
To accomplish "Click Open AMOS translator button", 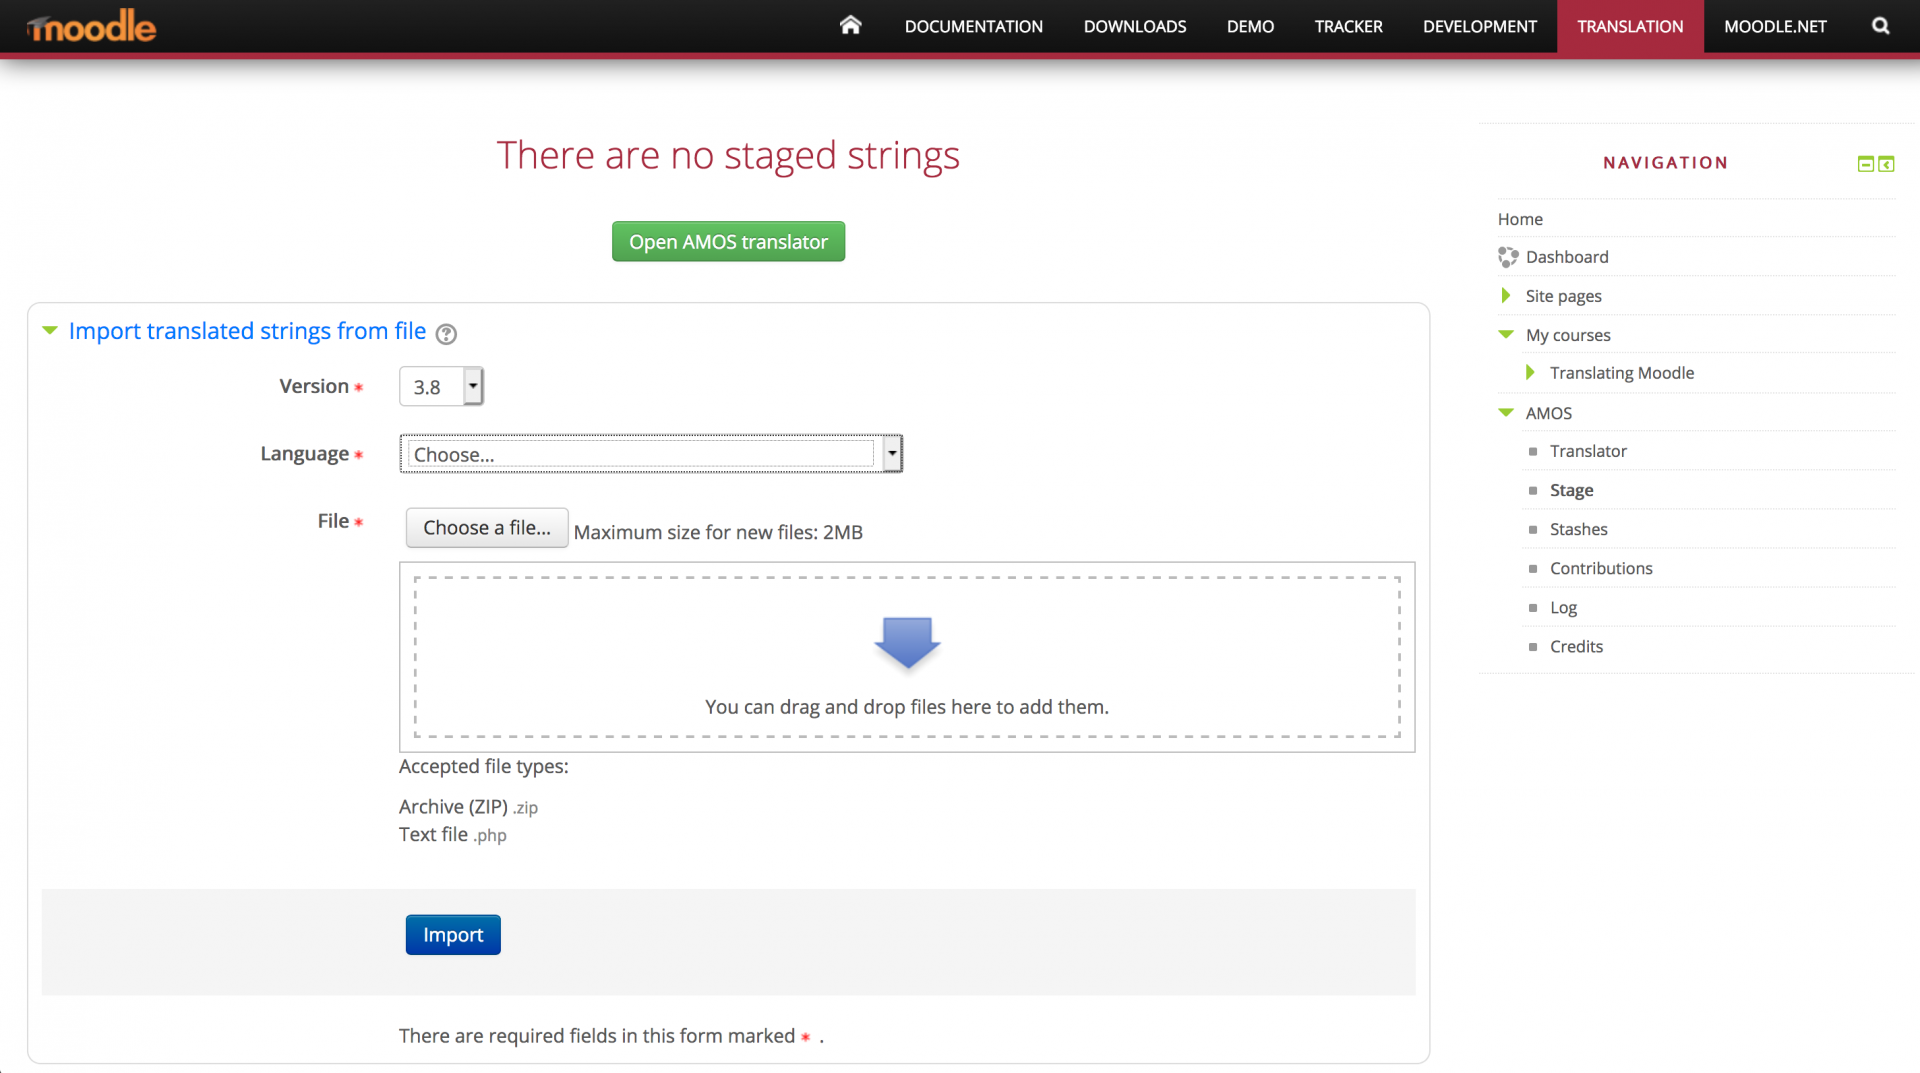I will click(728, 242).
